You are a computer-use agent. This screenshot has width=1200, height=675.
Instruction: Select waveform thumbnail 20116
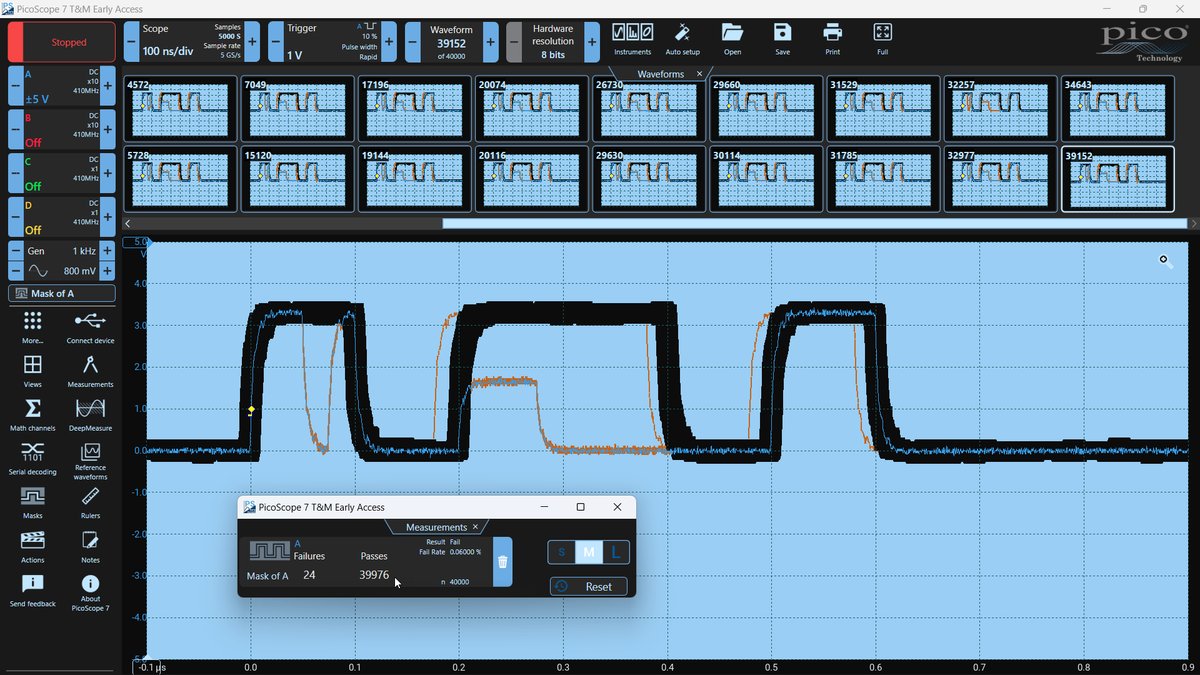point(531,180)
